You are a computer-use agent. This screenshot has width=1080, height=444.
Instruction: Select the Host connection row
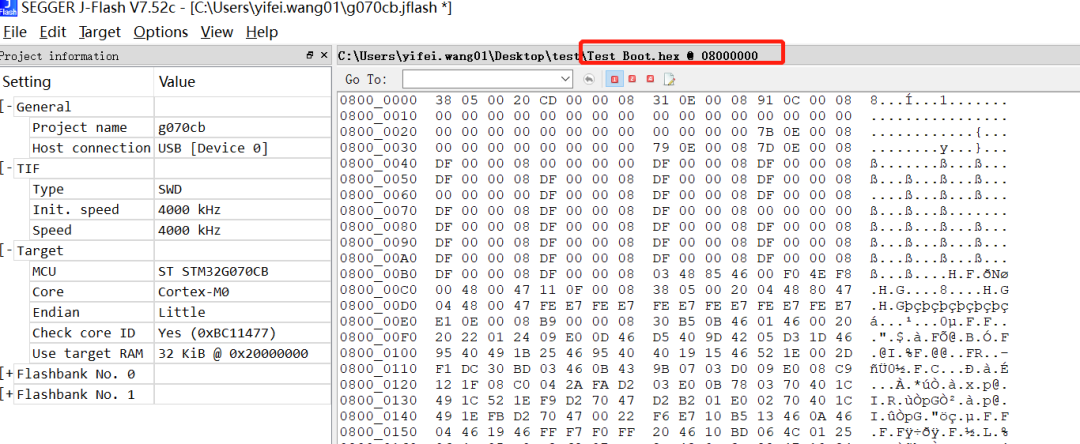[x=165, y=148]
